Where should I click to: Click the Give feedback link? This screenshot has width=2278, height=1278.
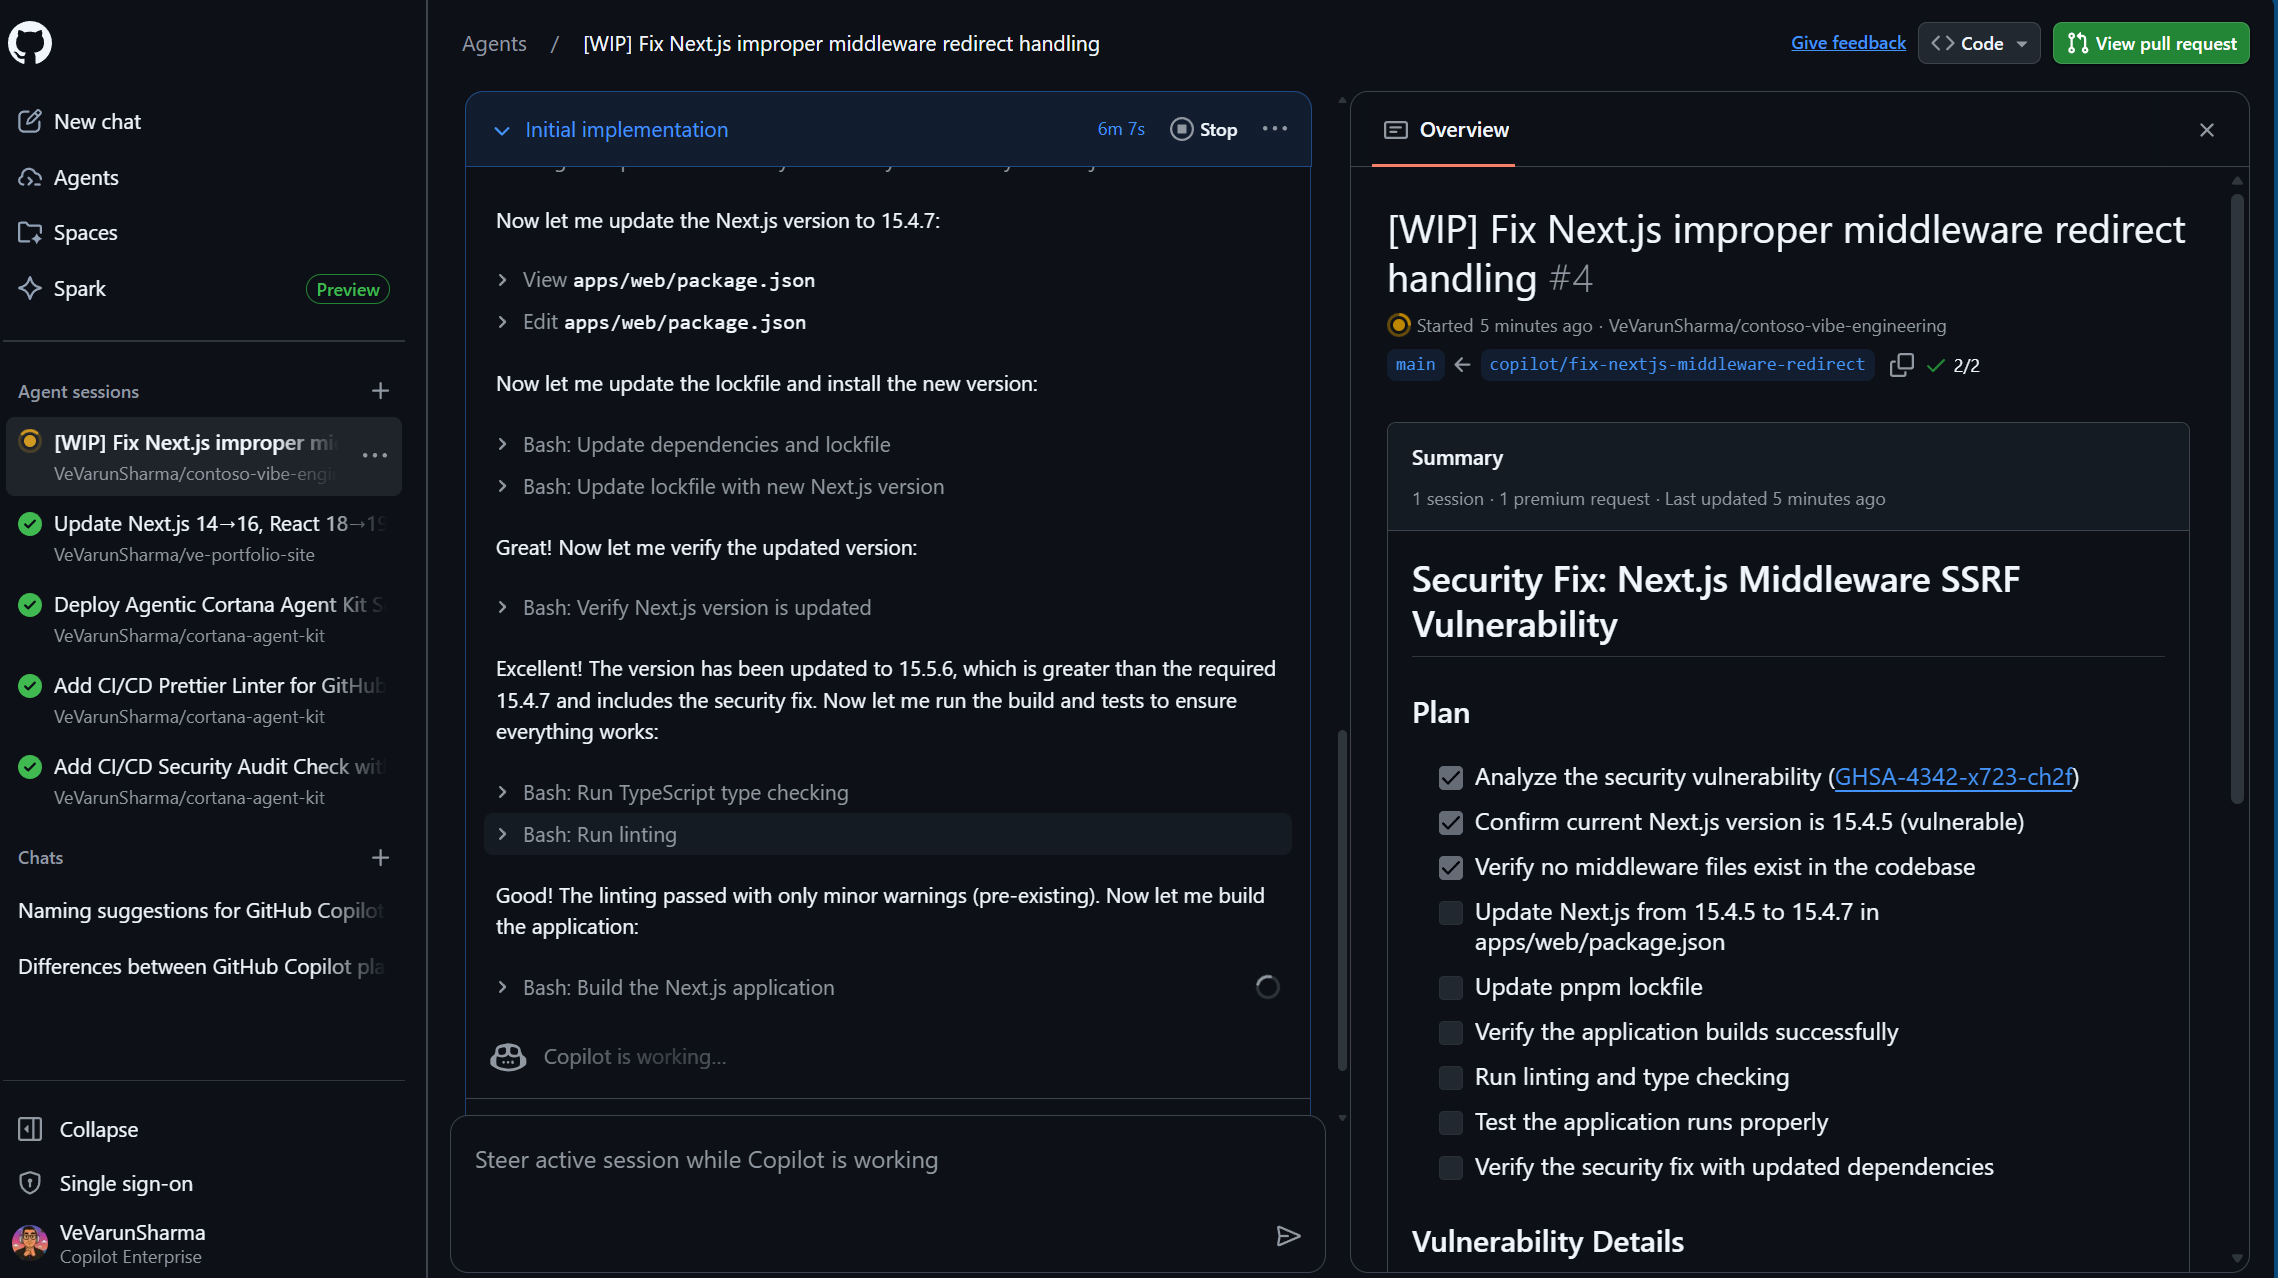1848,43
